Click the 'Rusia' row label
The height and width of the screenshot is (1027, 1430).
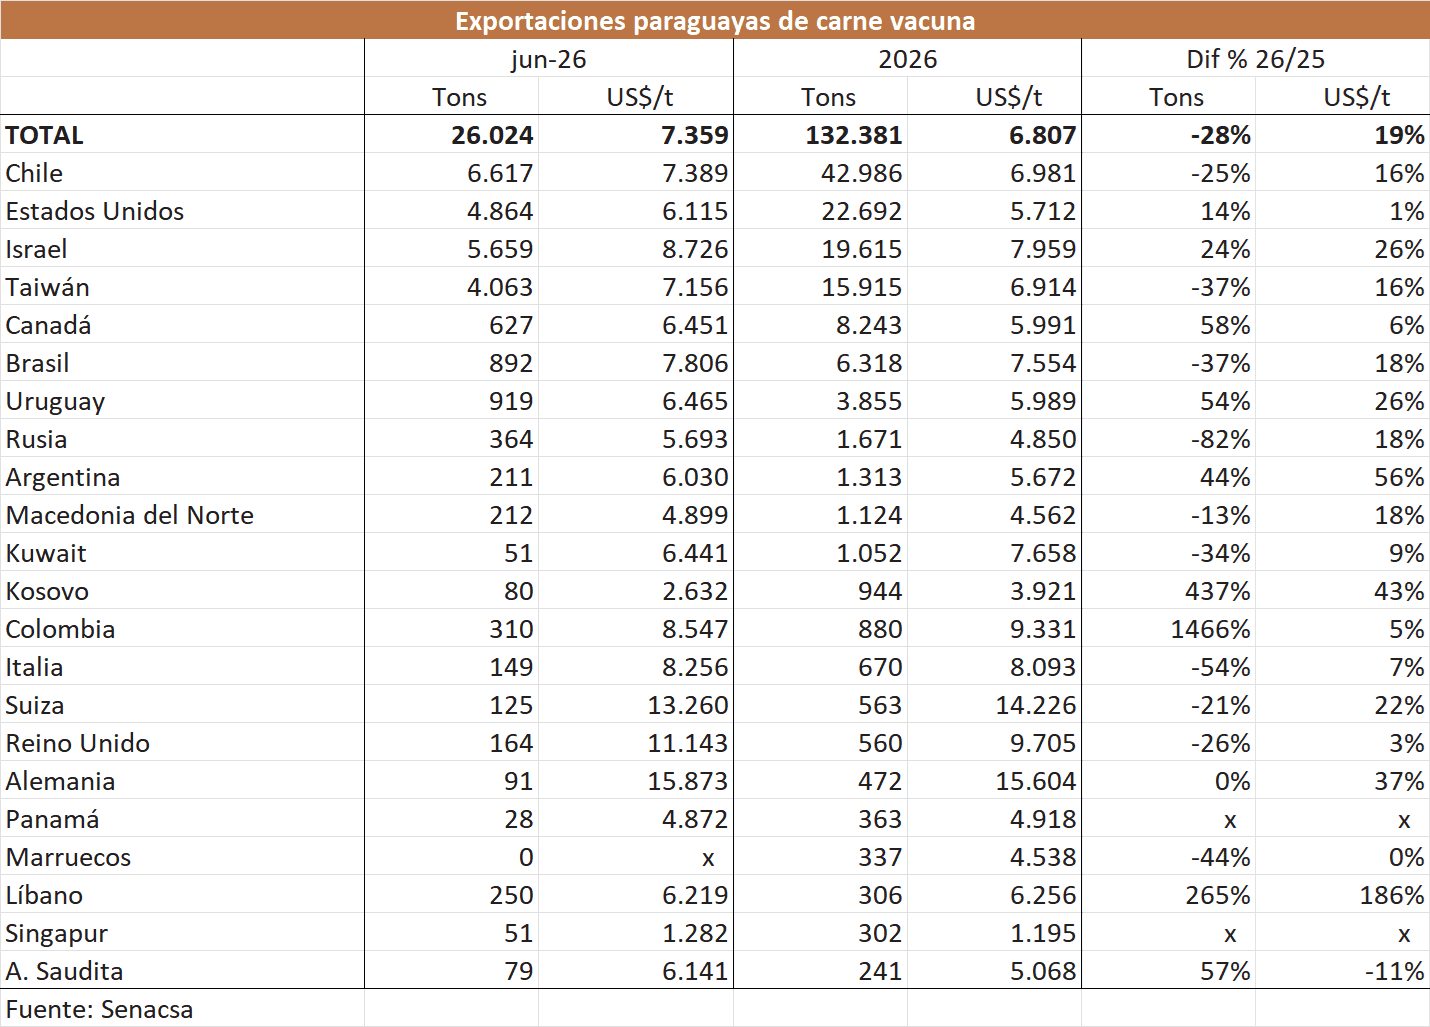[36, 439]
